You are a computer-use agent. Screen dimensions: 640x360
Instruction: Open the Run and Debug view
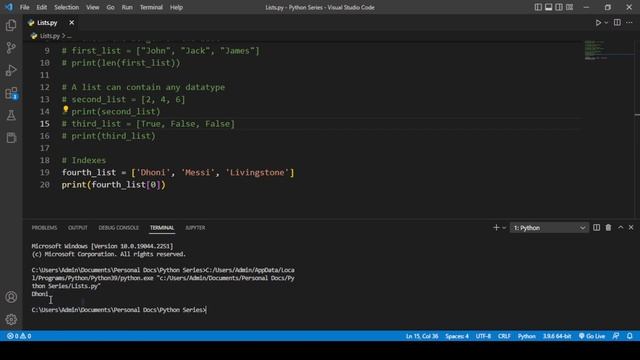[11, 70]
